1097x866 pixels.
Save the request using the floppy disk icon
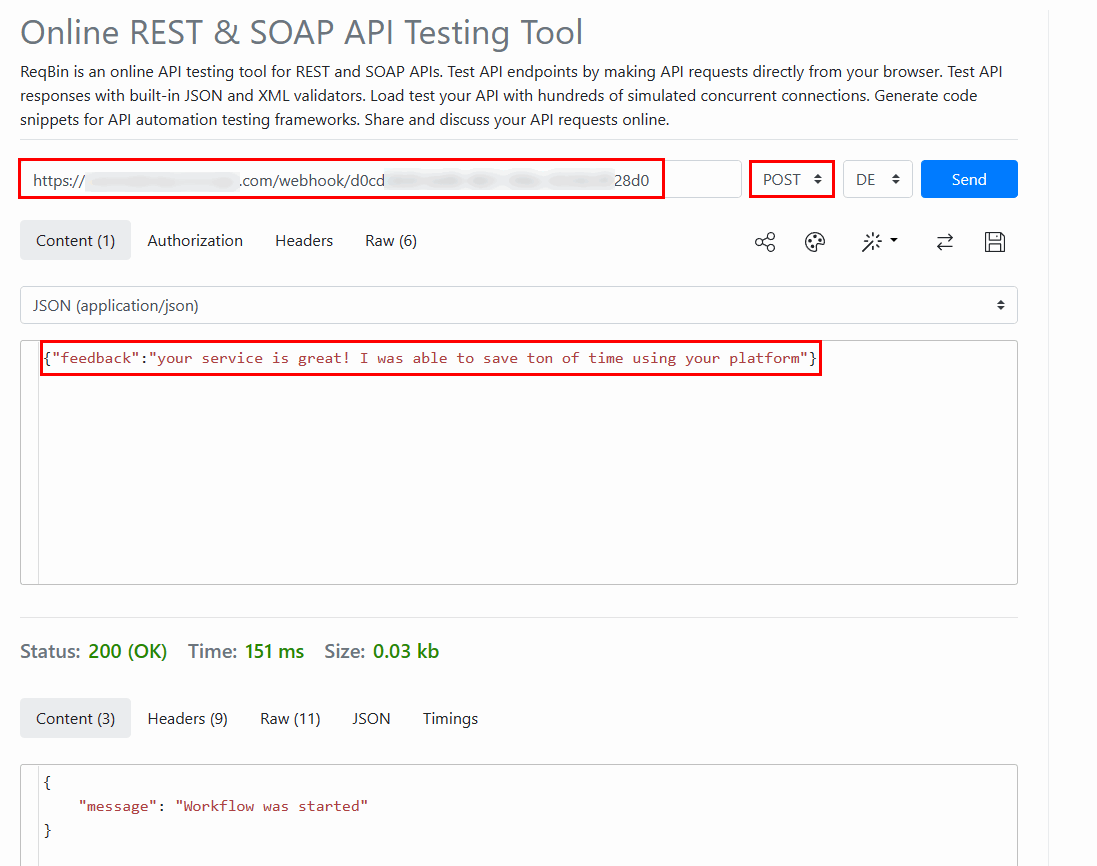(995, 241)
